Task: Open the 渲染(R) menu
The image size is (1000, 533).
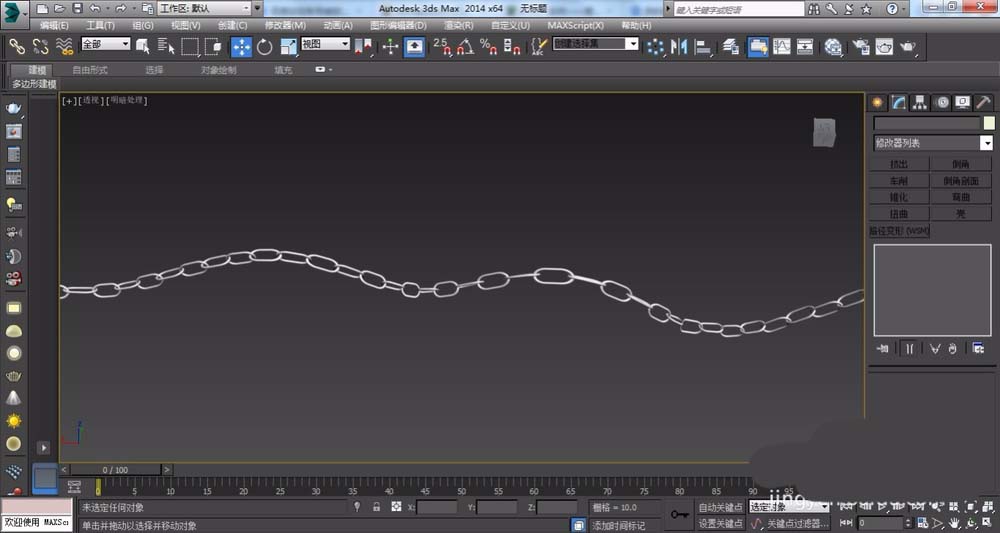Action: pyautogui.click(x=459, y=26)
